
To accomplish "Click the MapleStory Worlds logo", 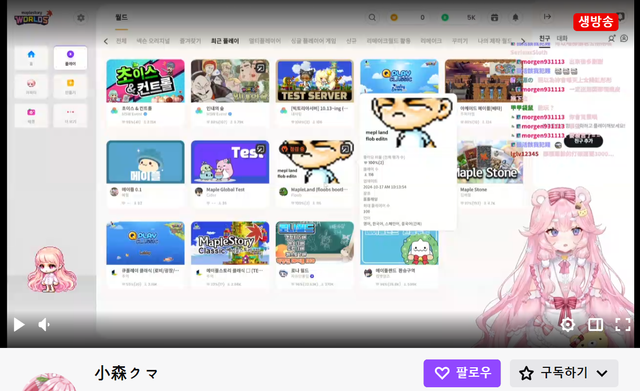I will (33, 18).
